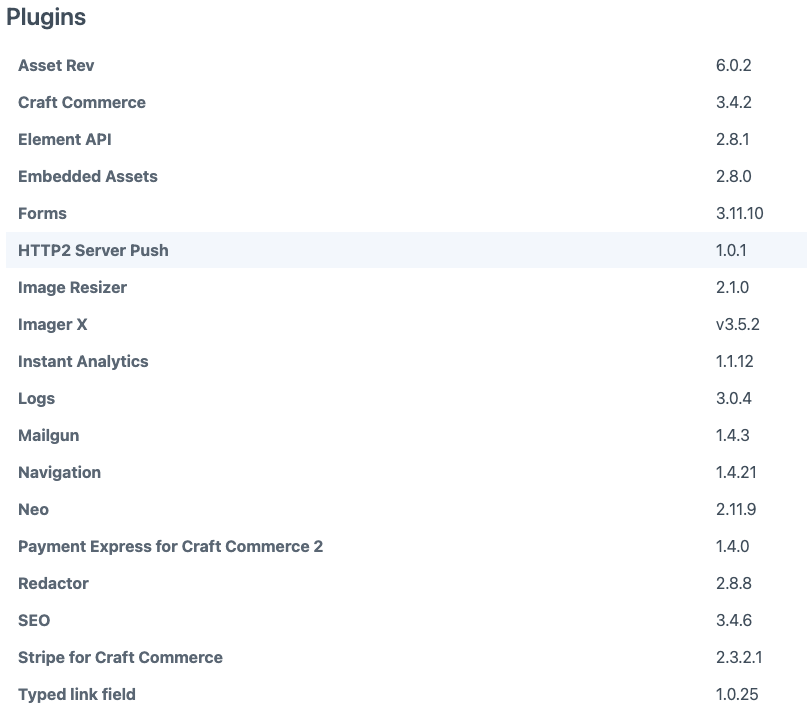
Task: Click the SEO plugin name
Action: click(x=33, y=620)
